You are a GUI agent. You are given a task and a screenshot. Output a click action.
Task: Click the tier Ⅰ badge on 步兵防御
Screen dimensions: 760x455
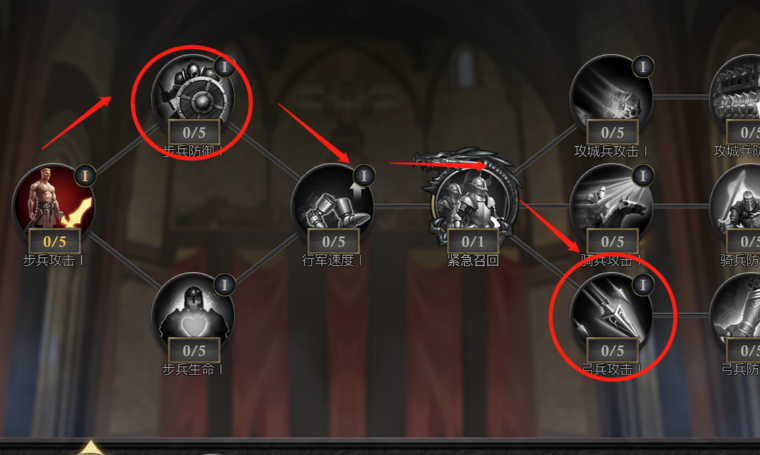click(224, 66)
